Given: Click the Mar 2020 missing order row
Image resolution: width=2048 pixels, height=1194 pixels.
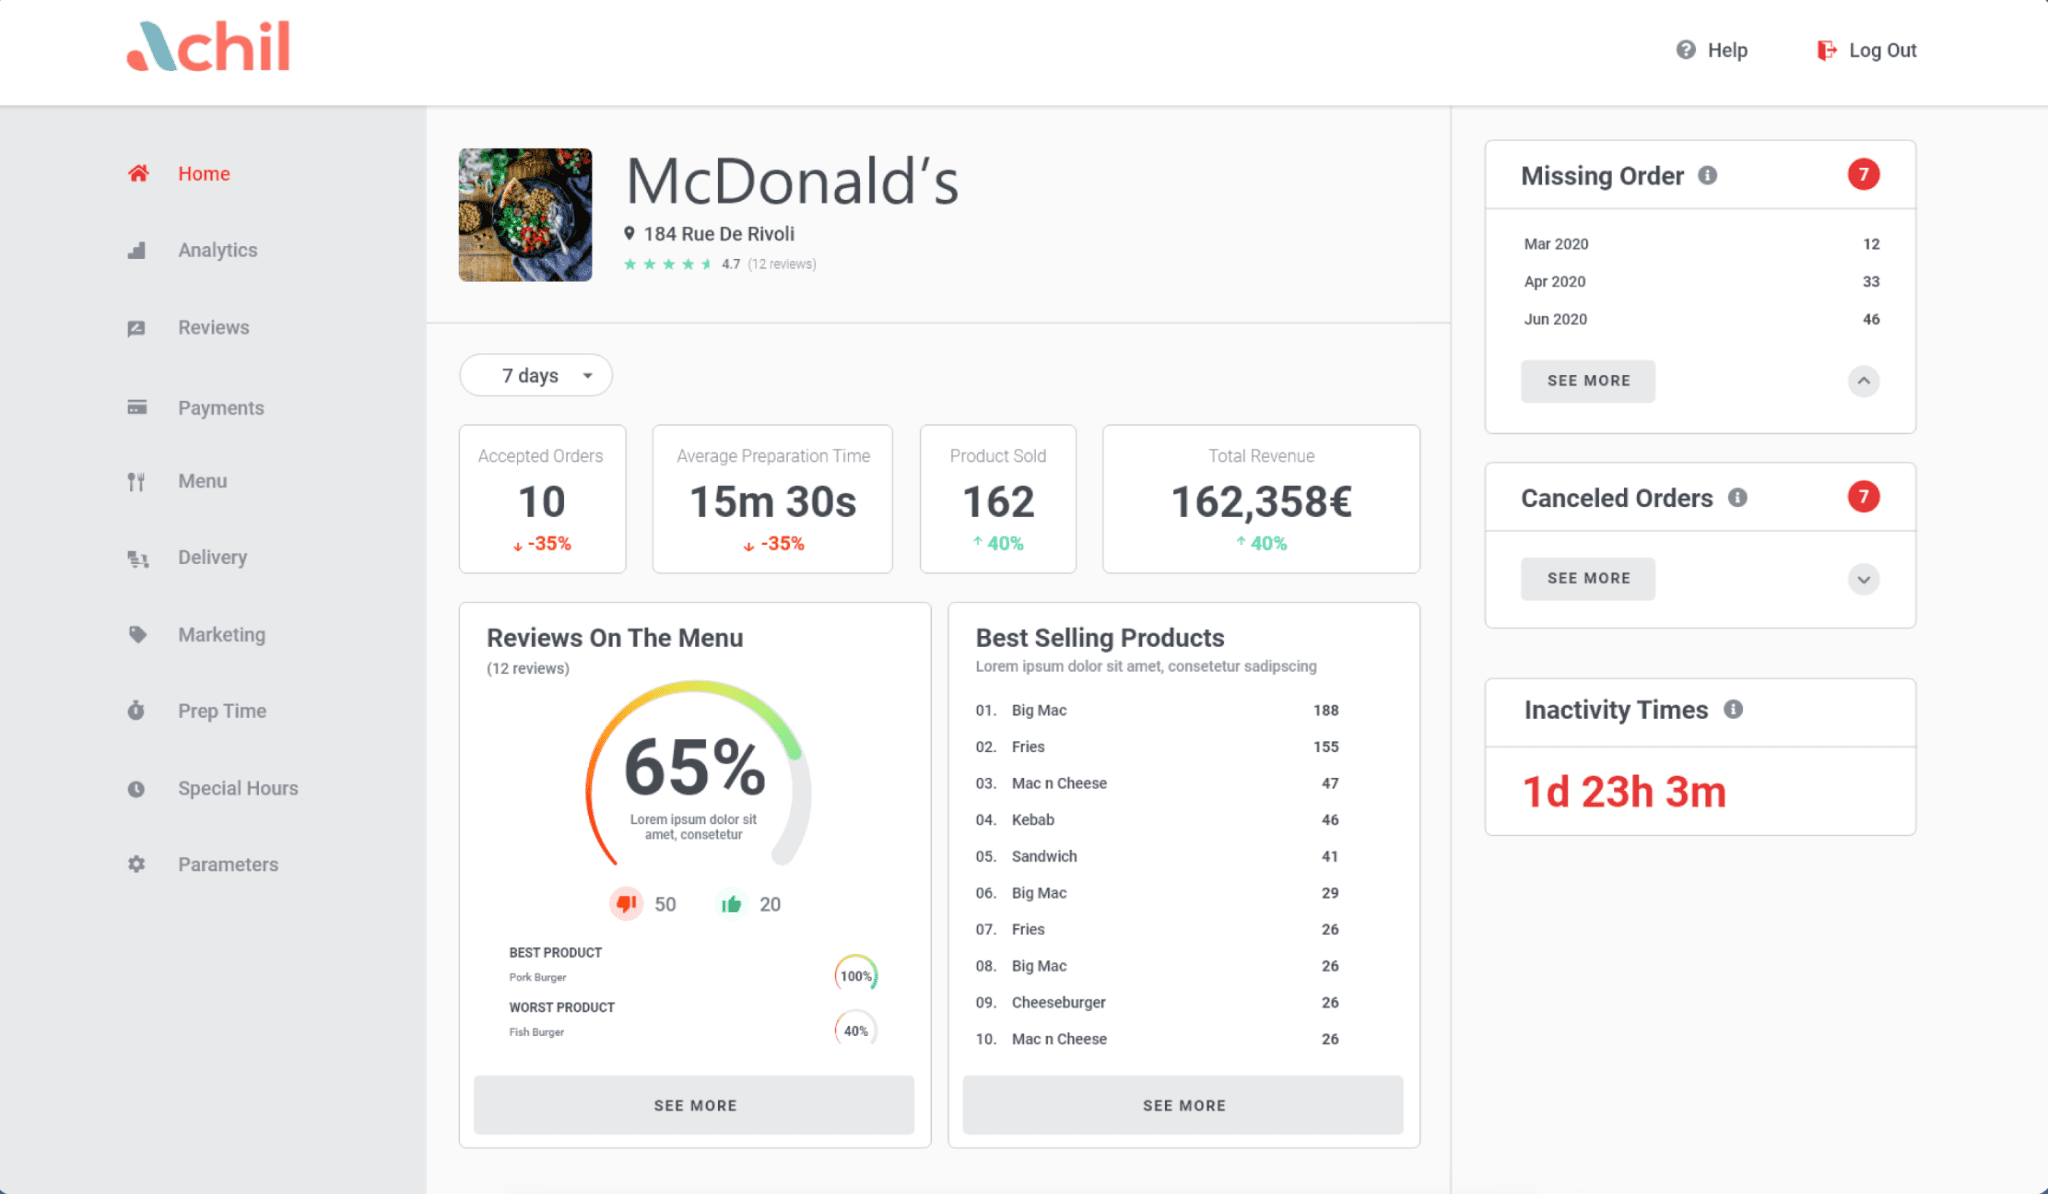Looking at the screenshot, I should [1701, 244].
